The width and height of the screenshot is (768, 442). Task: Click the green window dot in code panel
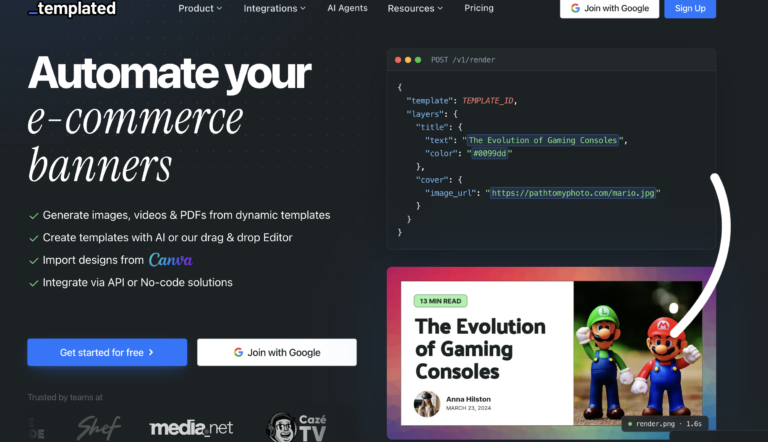coord(418,60)
